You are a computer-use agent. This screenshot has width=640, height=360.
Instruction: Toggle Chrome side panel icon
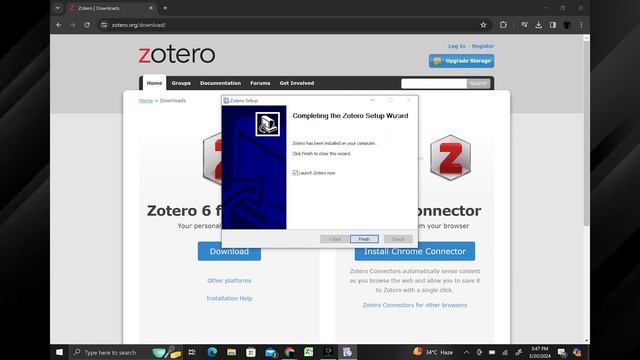point(553,25)
